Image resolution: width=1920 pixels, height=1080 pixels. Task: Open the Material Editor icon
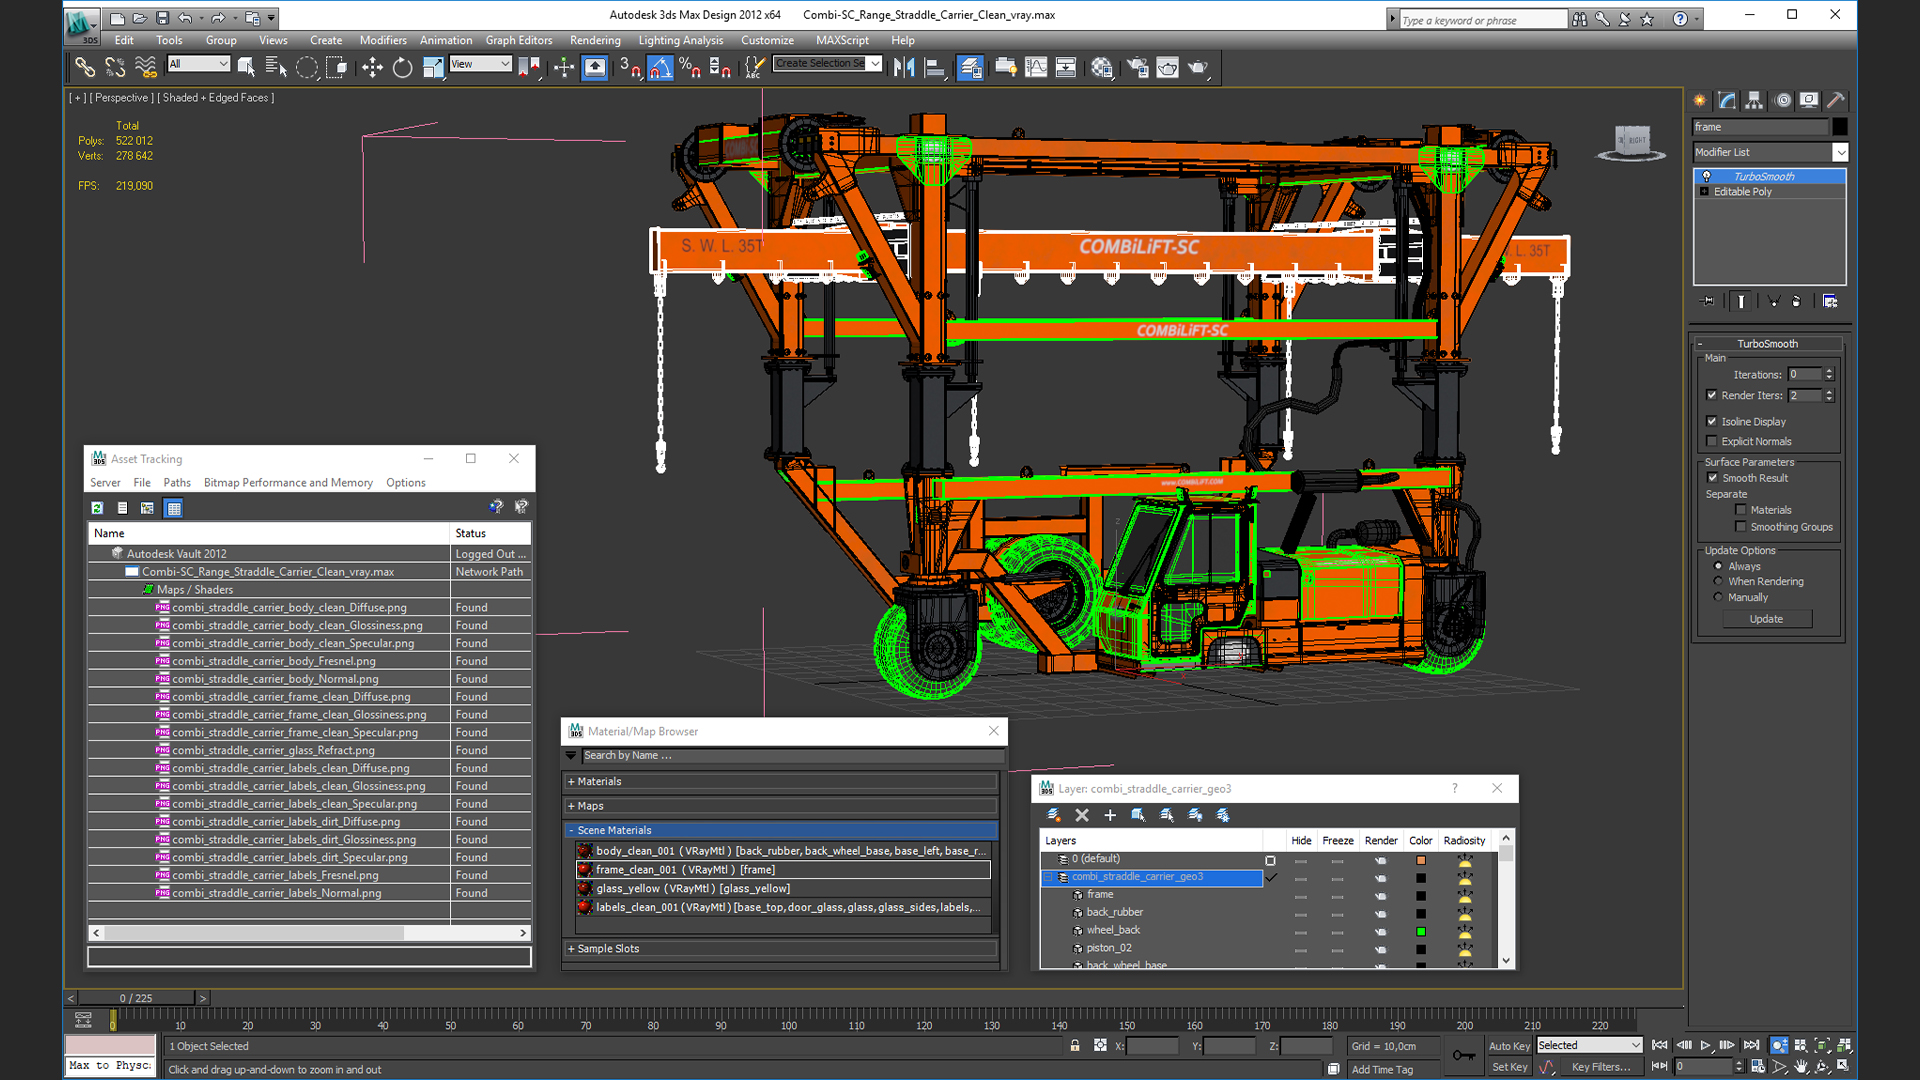1102,67
